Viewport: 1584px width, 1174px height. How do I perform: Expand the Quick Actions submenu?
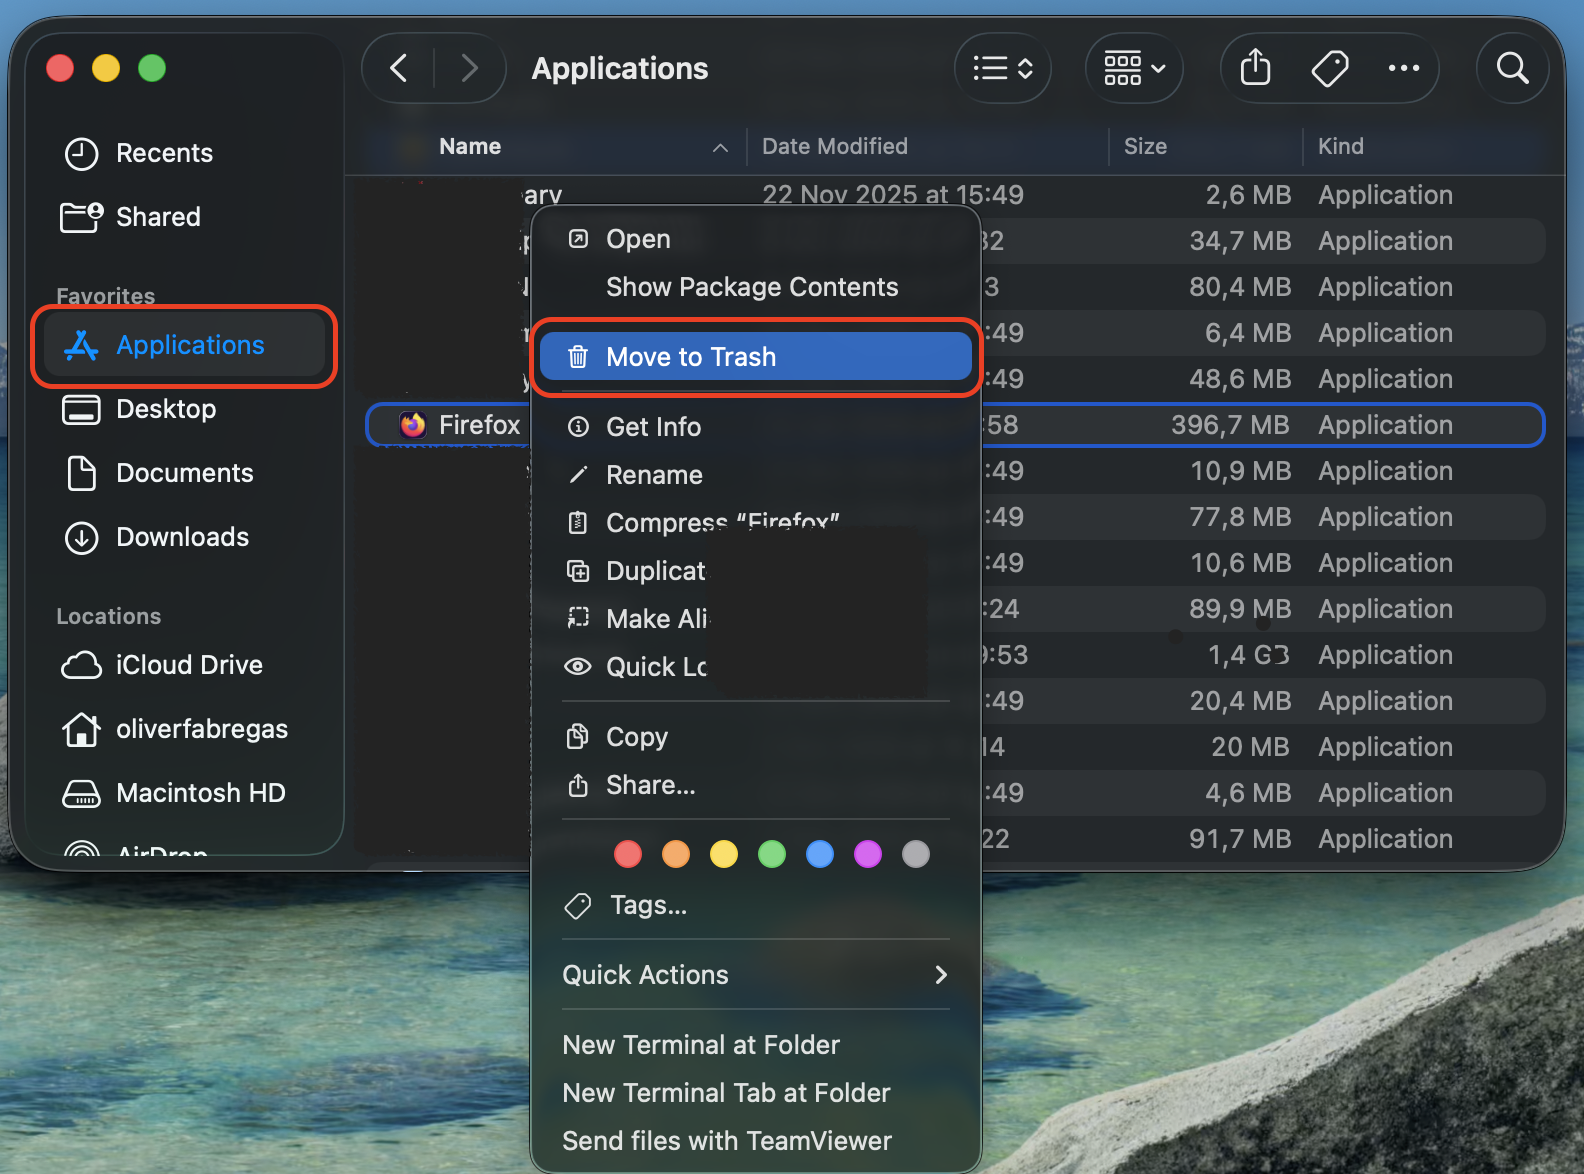(755, 975)
